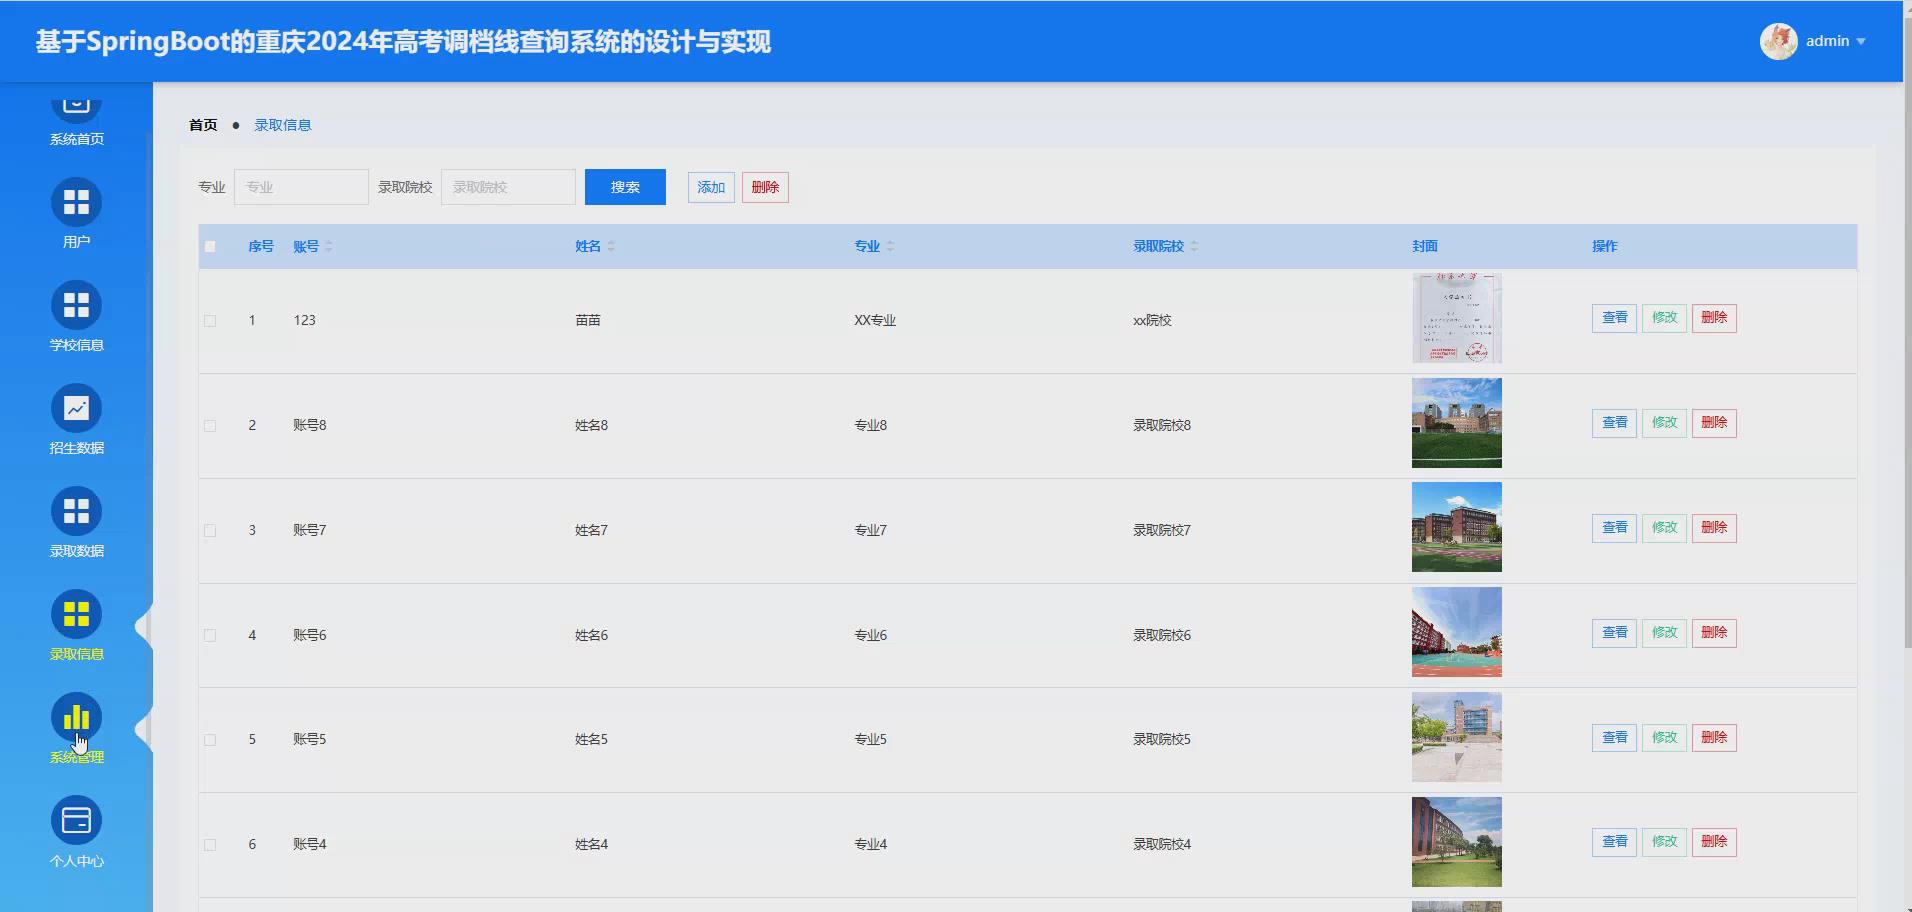Screen dimensions: 1912x912
Task: Click inside the 专业 search field
Action: pyautogui.click(x=300, y=187)
